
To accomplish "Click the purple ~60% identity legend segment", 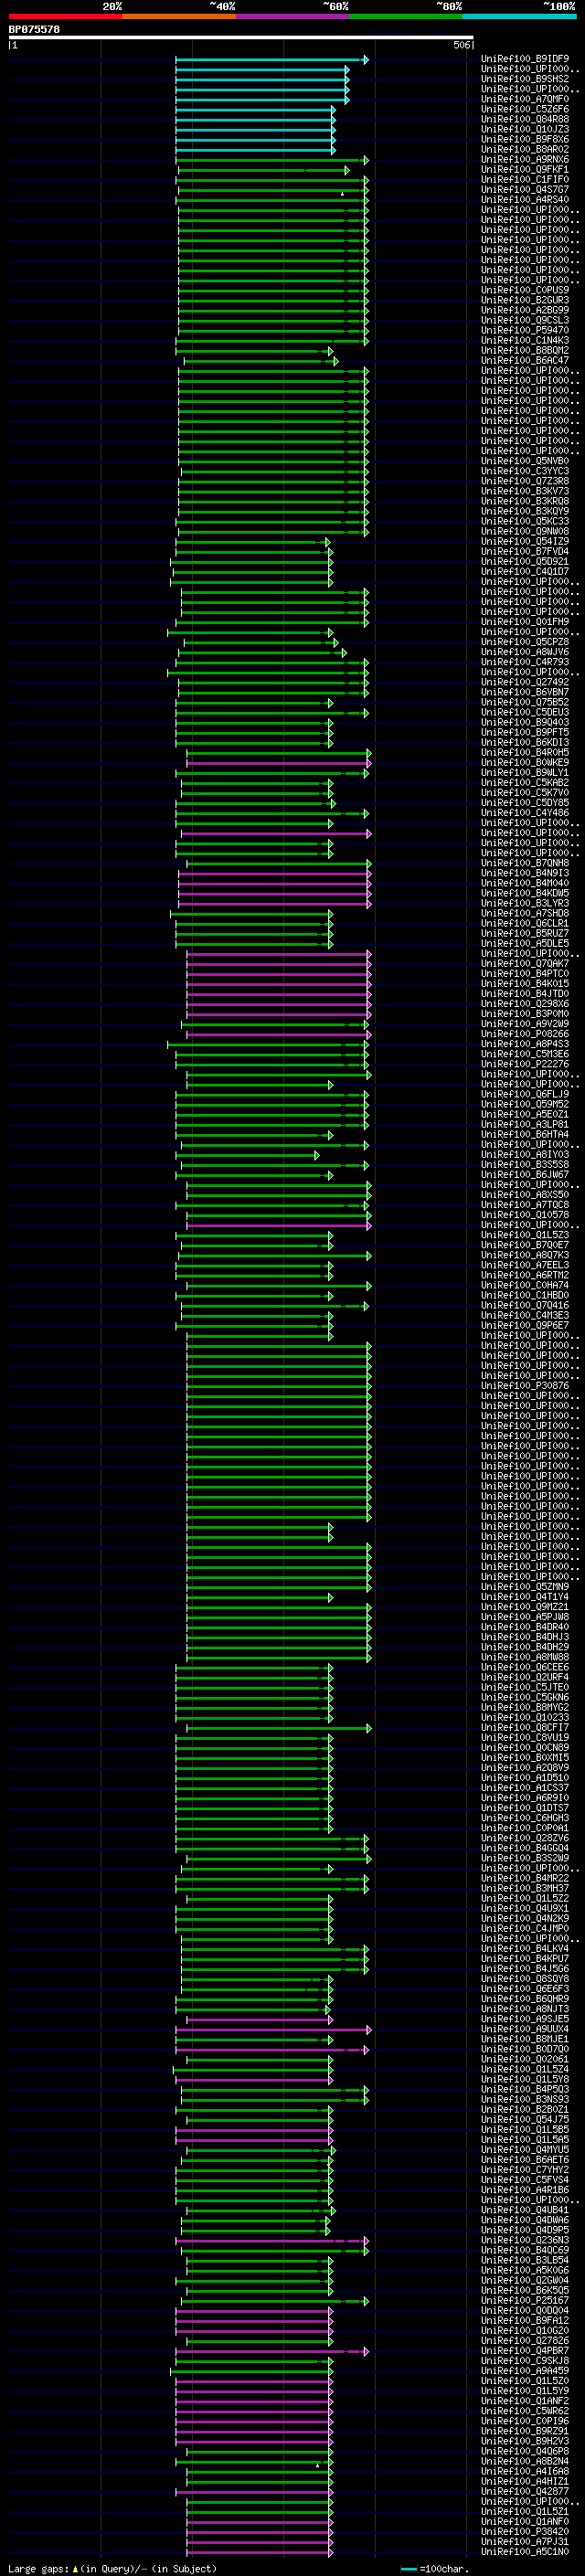I will pyautogui.click(x=292, y=16).
